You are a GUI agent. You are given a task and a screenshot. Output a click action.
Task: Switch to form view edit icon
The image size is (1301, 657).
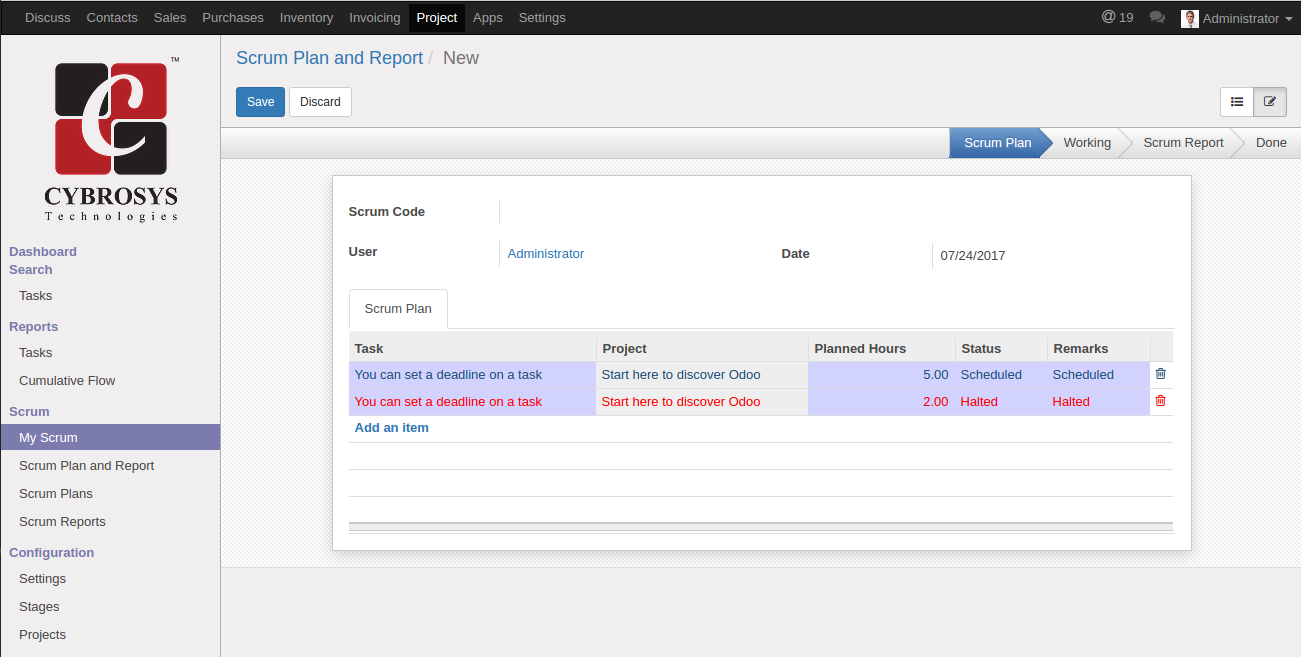tap(1270, 102)
